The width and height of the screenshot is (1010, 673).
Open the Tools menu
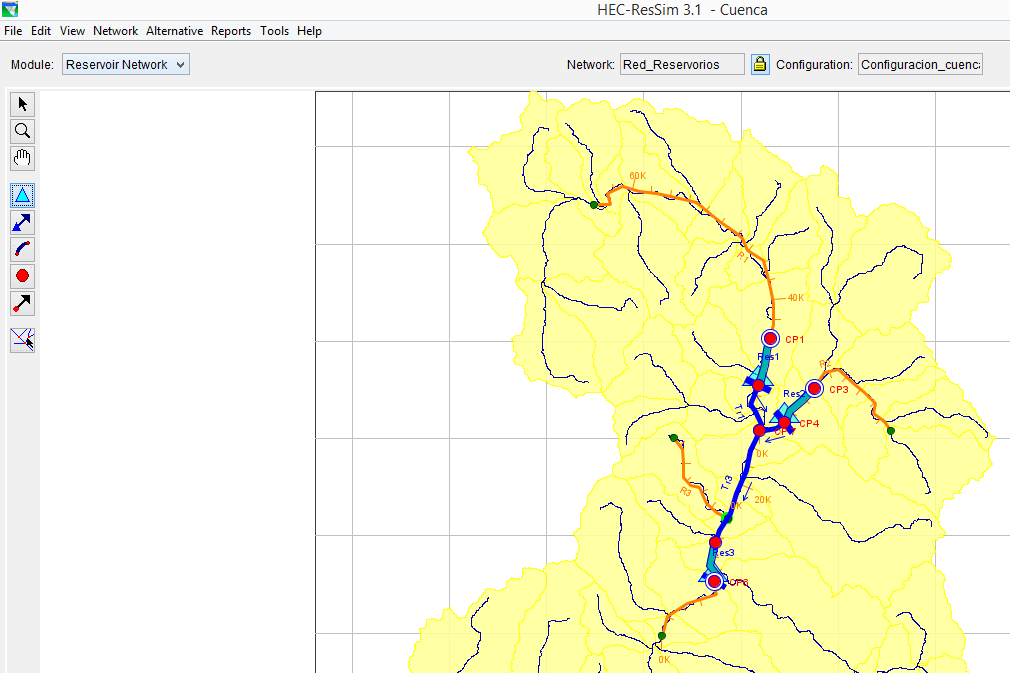[274, 31]
